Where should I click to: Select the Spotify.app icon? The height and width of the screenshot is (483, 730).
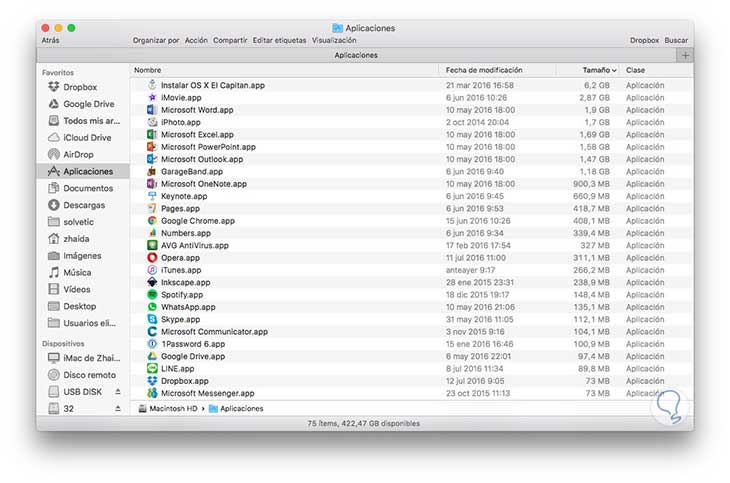152,294
